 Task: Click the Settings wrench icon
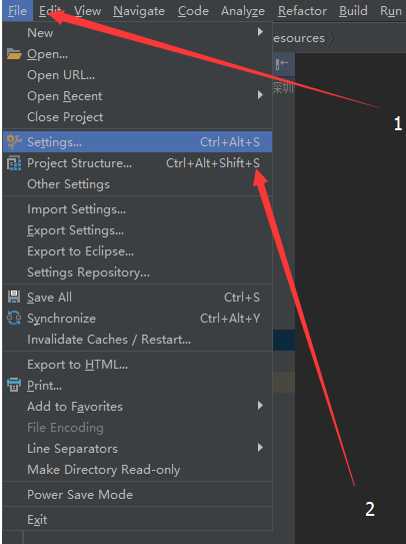(x=14, y=142)
